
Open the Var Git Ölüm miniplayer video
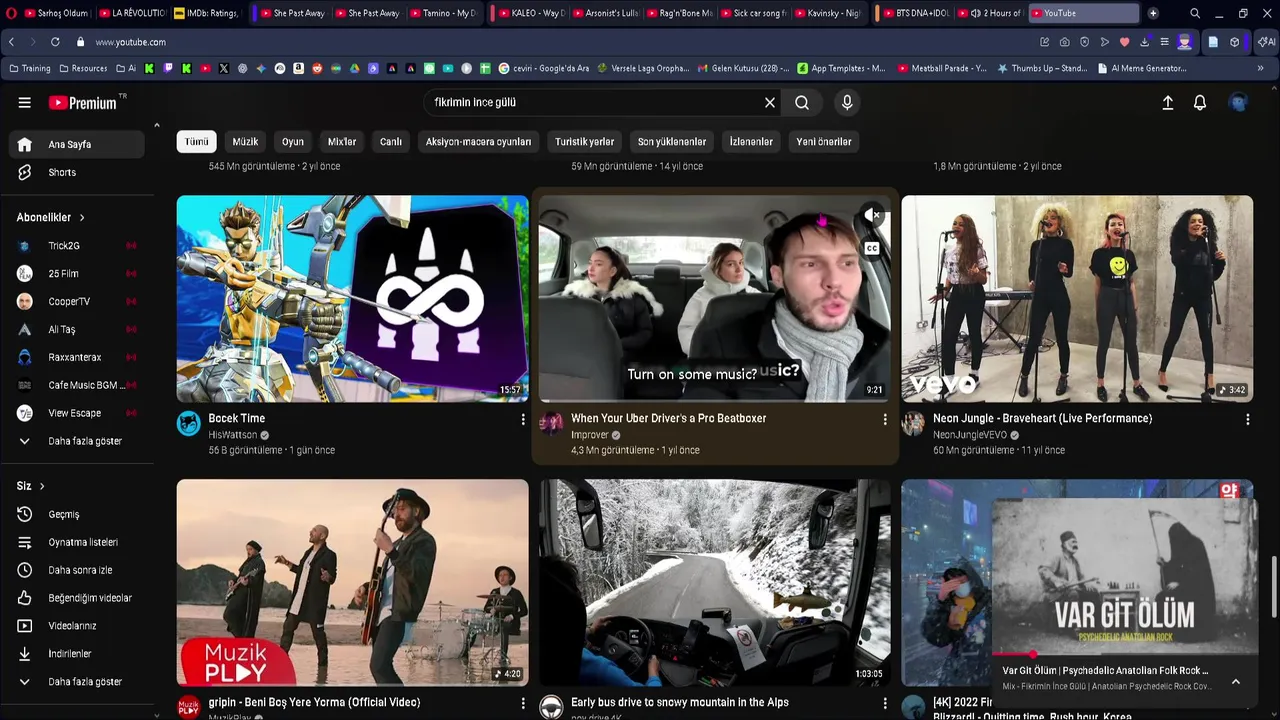[1125, 576]
